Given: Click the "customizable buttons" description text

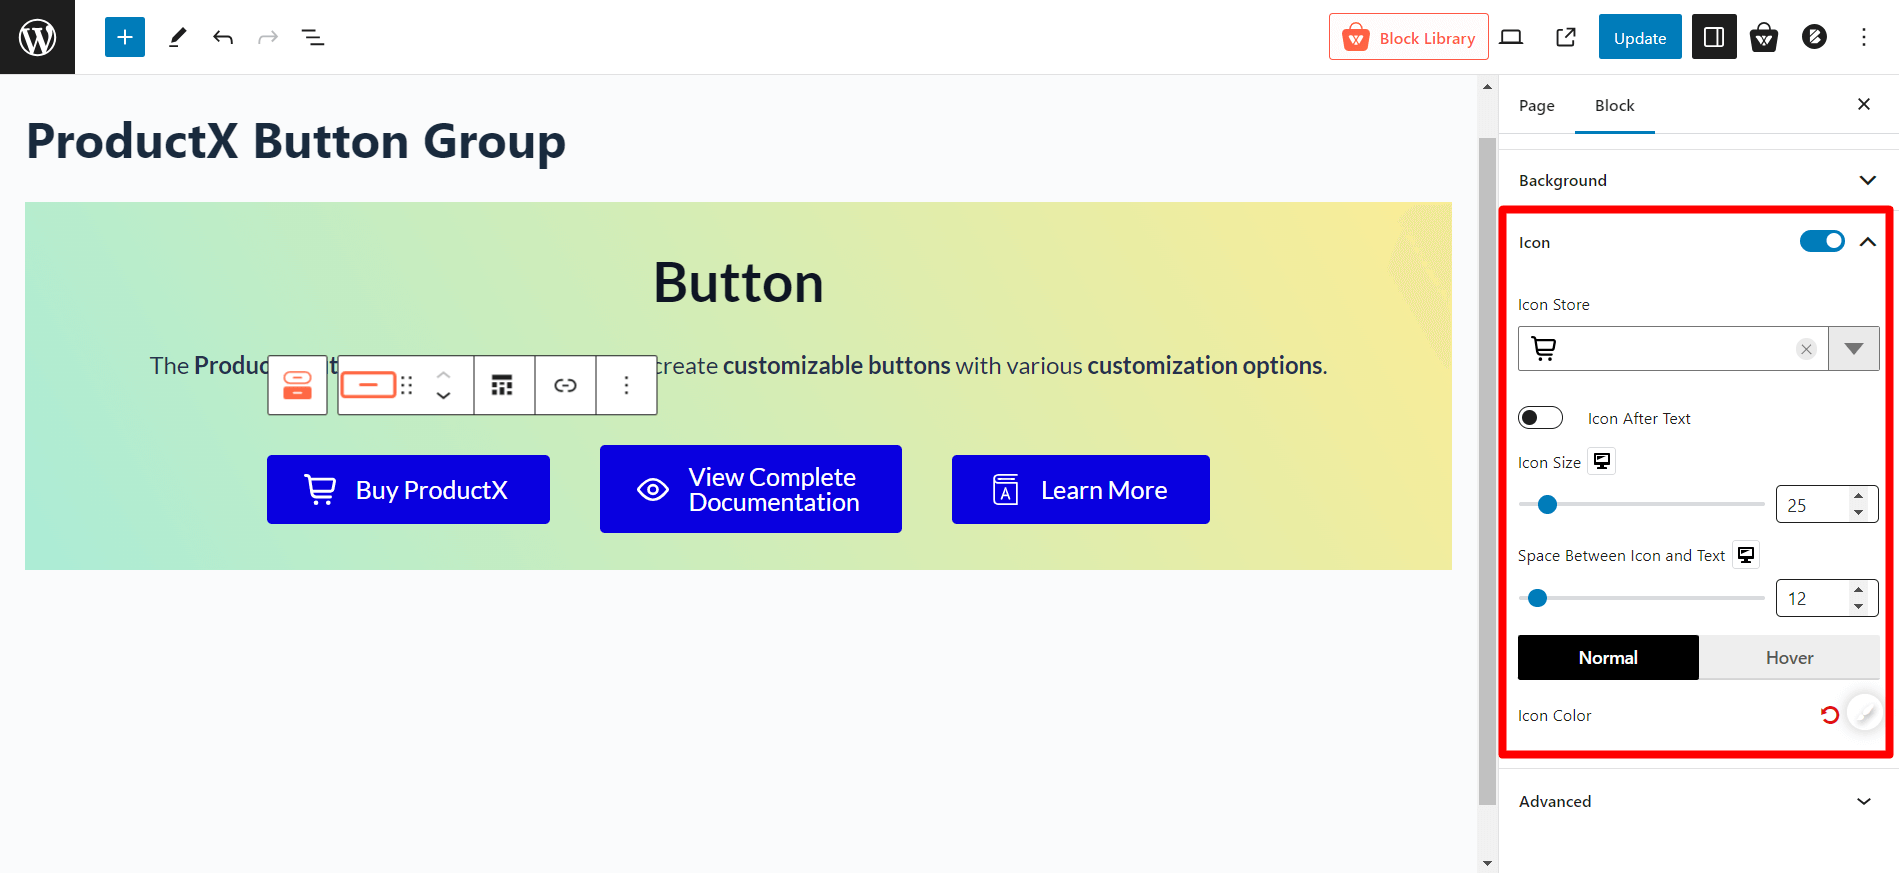Looking at the screenshot, I should click(x=836, y=366).
